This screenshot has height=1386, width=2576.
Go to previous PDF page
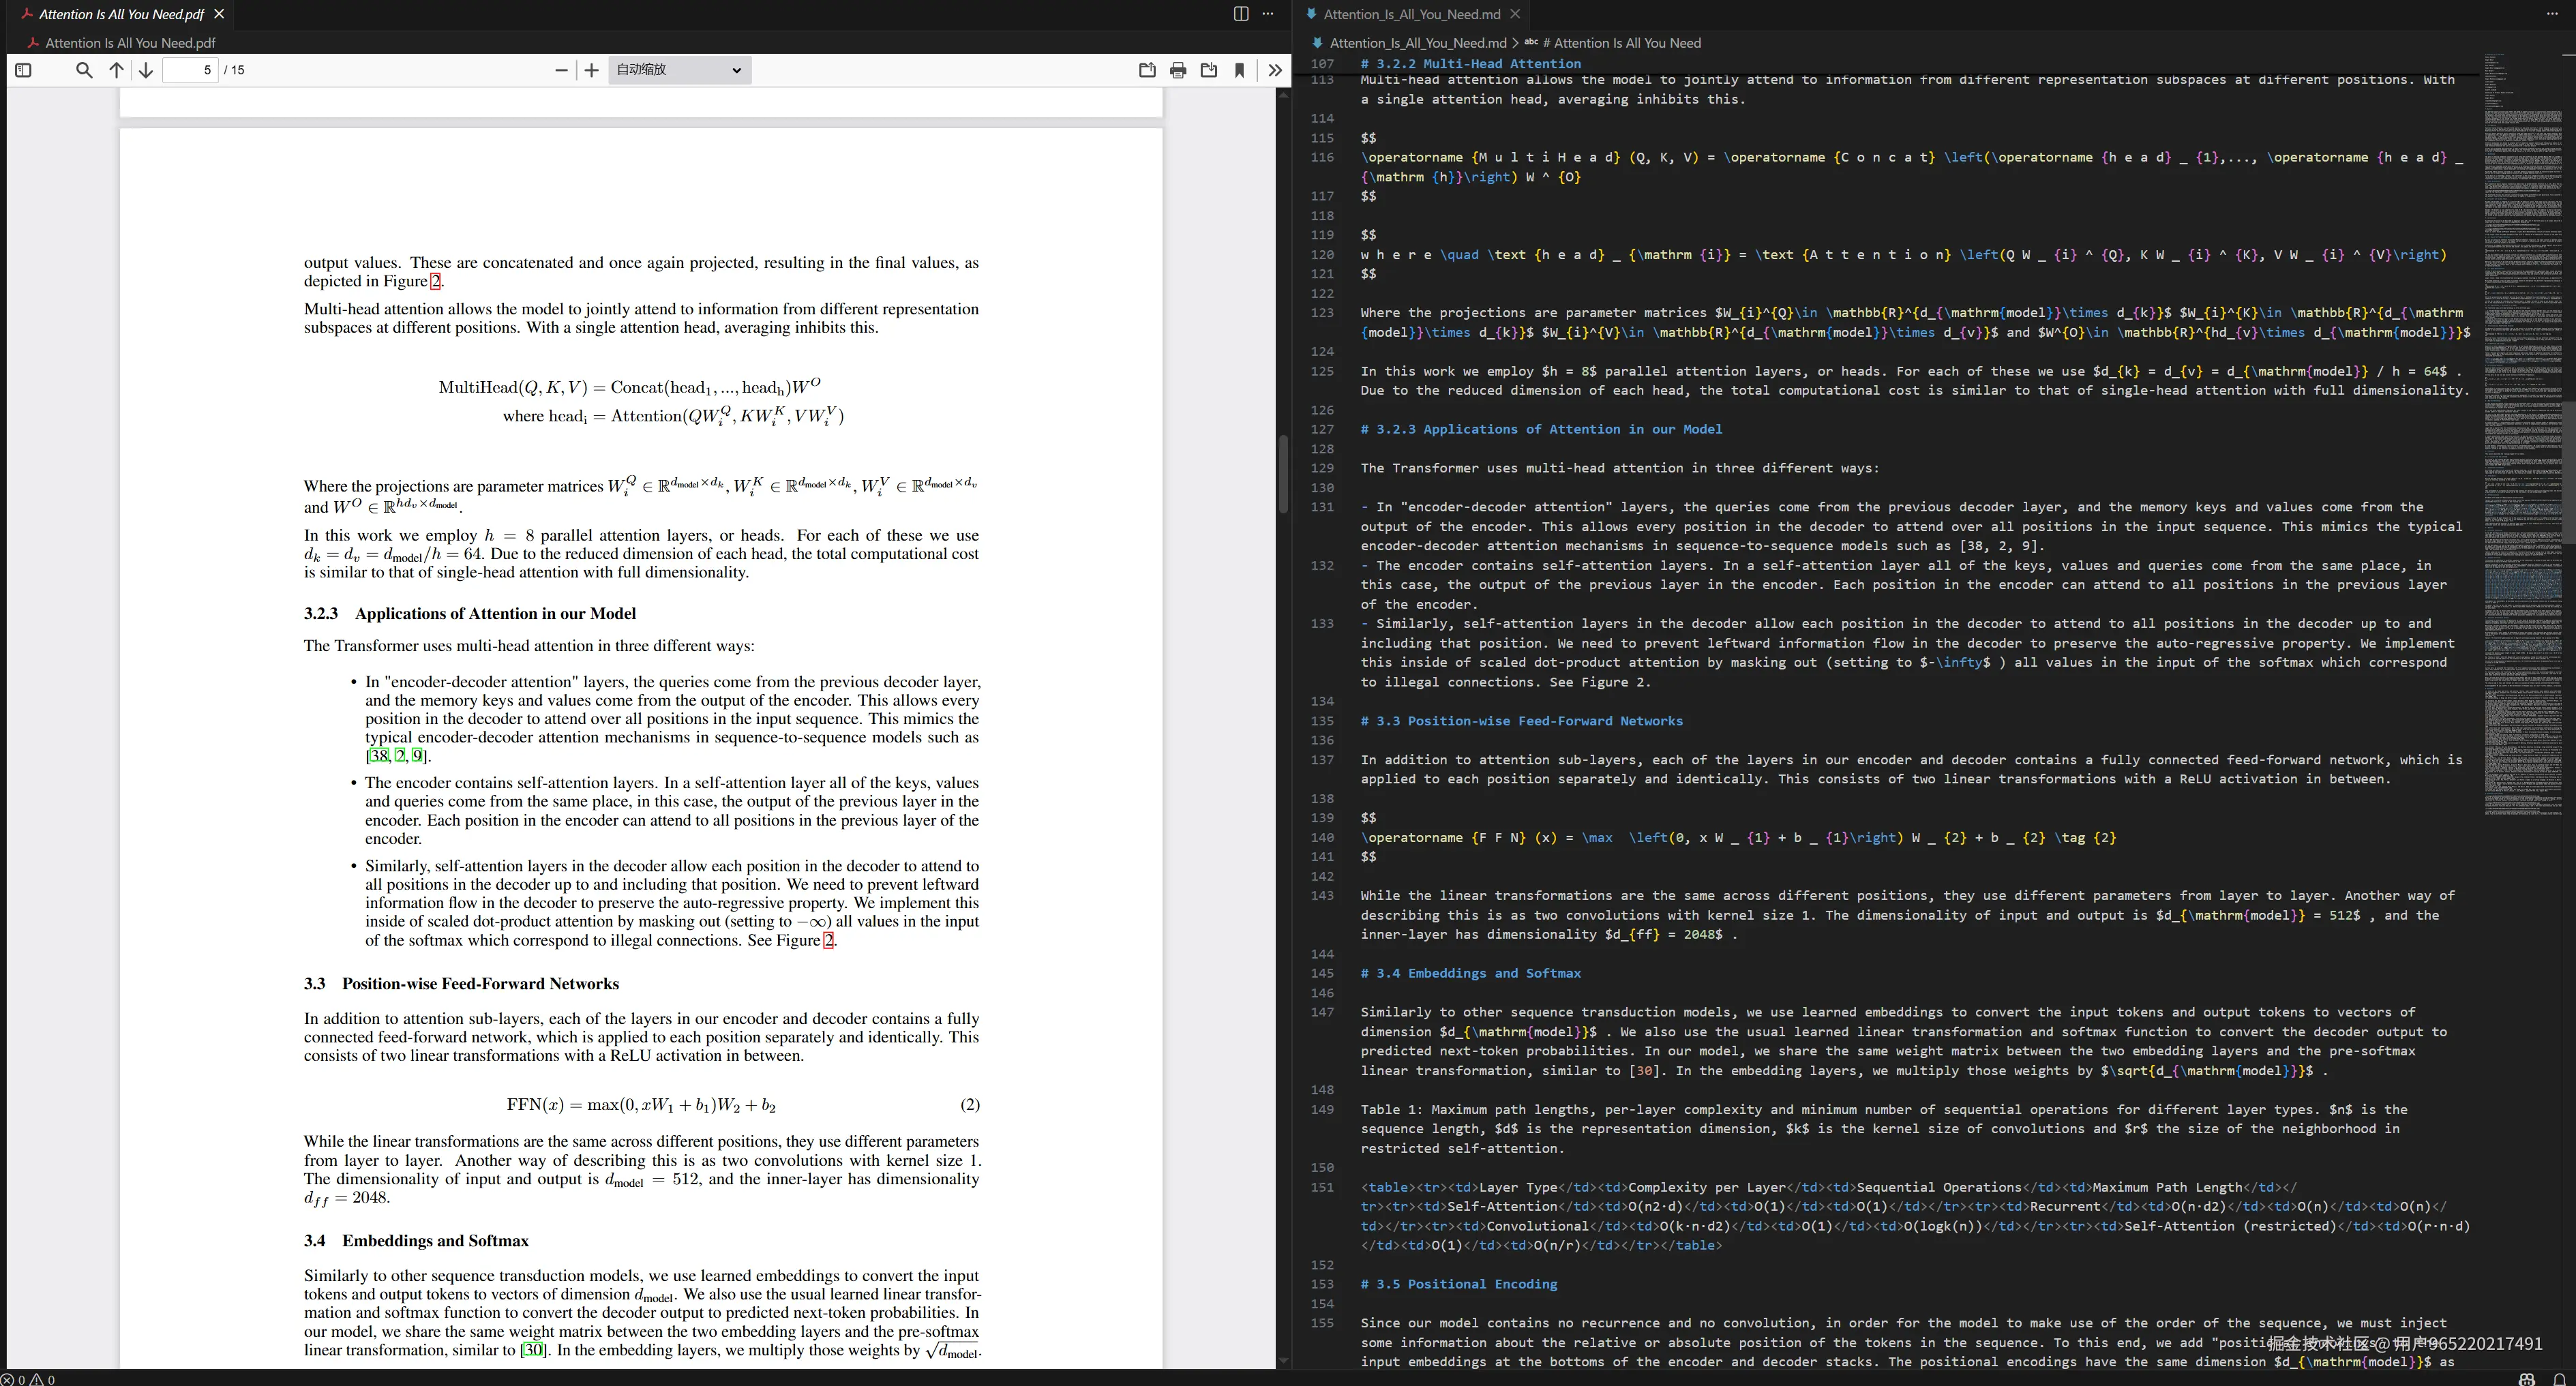pos(116,70)
